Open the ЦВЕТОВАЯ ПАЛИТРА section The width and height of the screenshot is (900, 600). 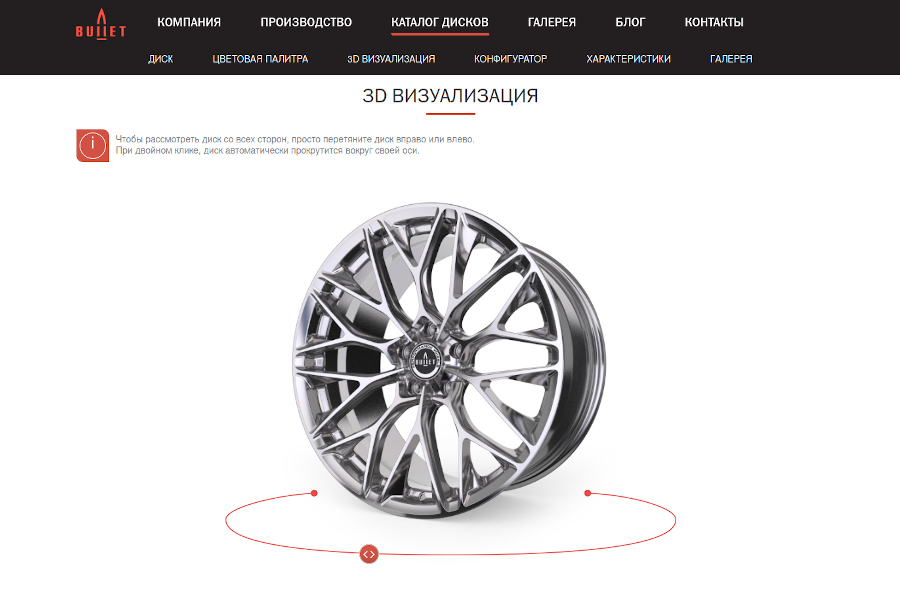click(260, 59)
